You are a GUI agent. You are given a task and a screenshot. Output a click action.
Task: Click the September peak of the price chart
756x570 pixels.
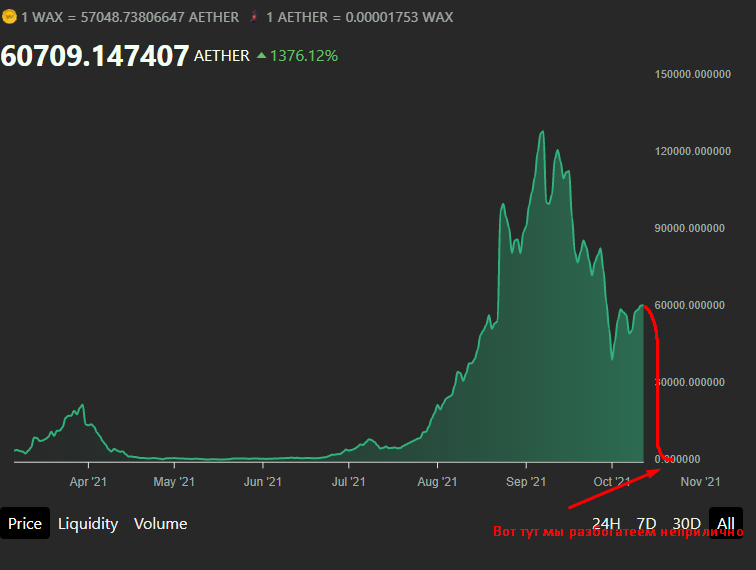(x=543, y=131)
